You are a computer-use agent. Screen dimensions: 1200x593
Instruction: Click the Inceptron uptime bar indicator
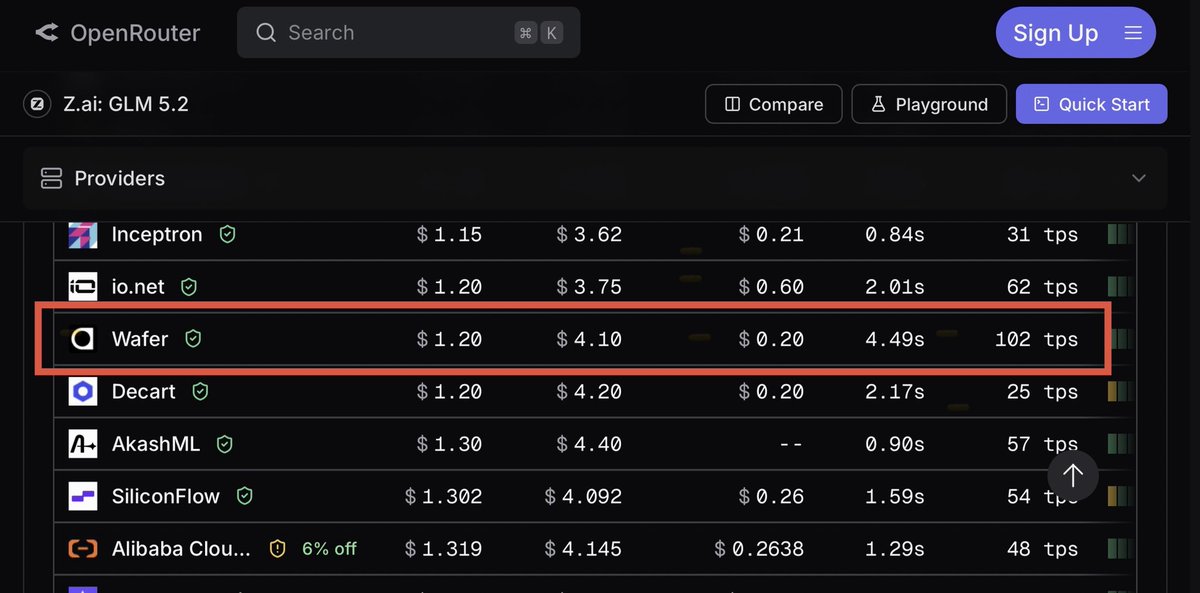(x=1120, y=235)
